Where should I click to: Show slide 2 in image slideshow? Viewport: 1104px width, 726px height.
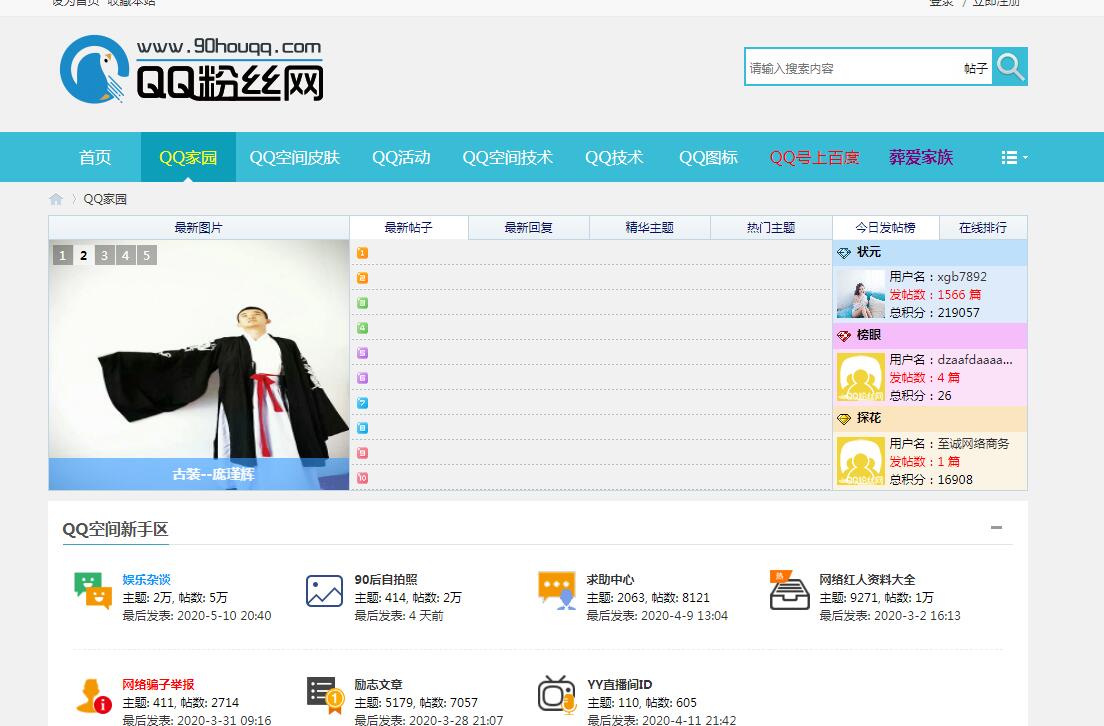[84, 255]
